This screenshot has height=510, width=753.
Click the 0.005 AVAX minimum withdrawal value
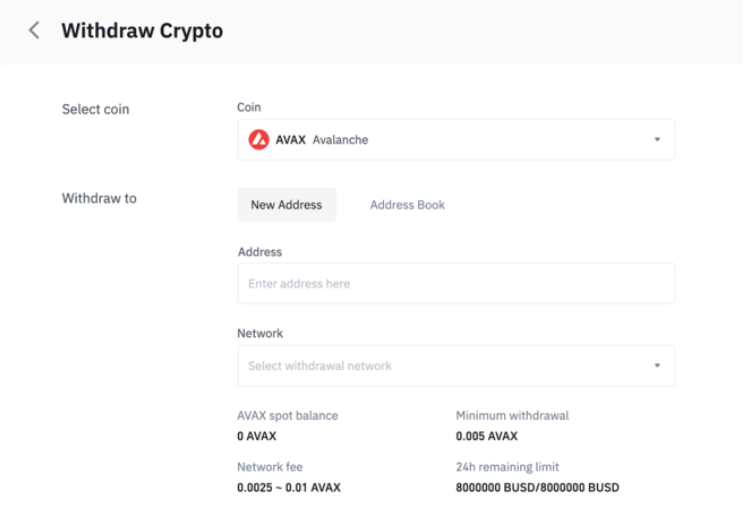pyautogui.click(x=487, y=436)
